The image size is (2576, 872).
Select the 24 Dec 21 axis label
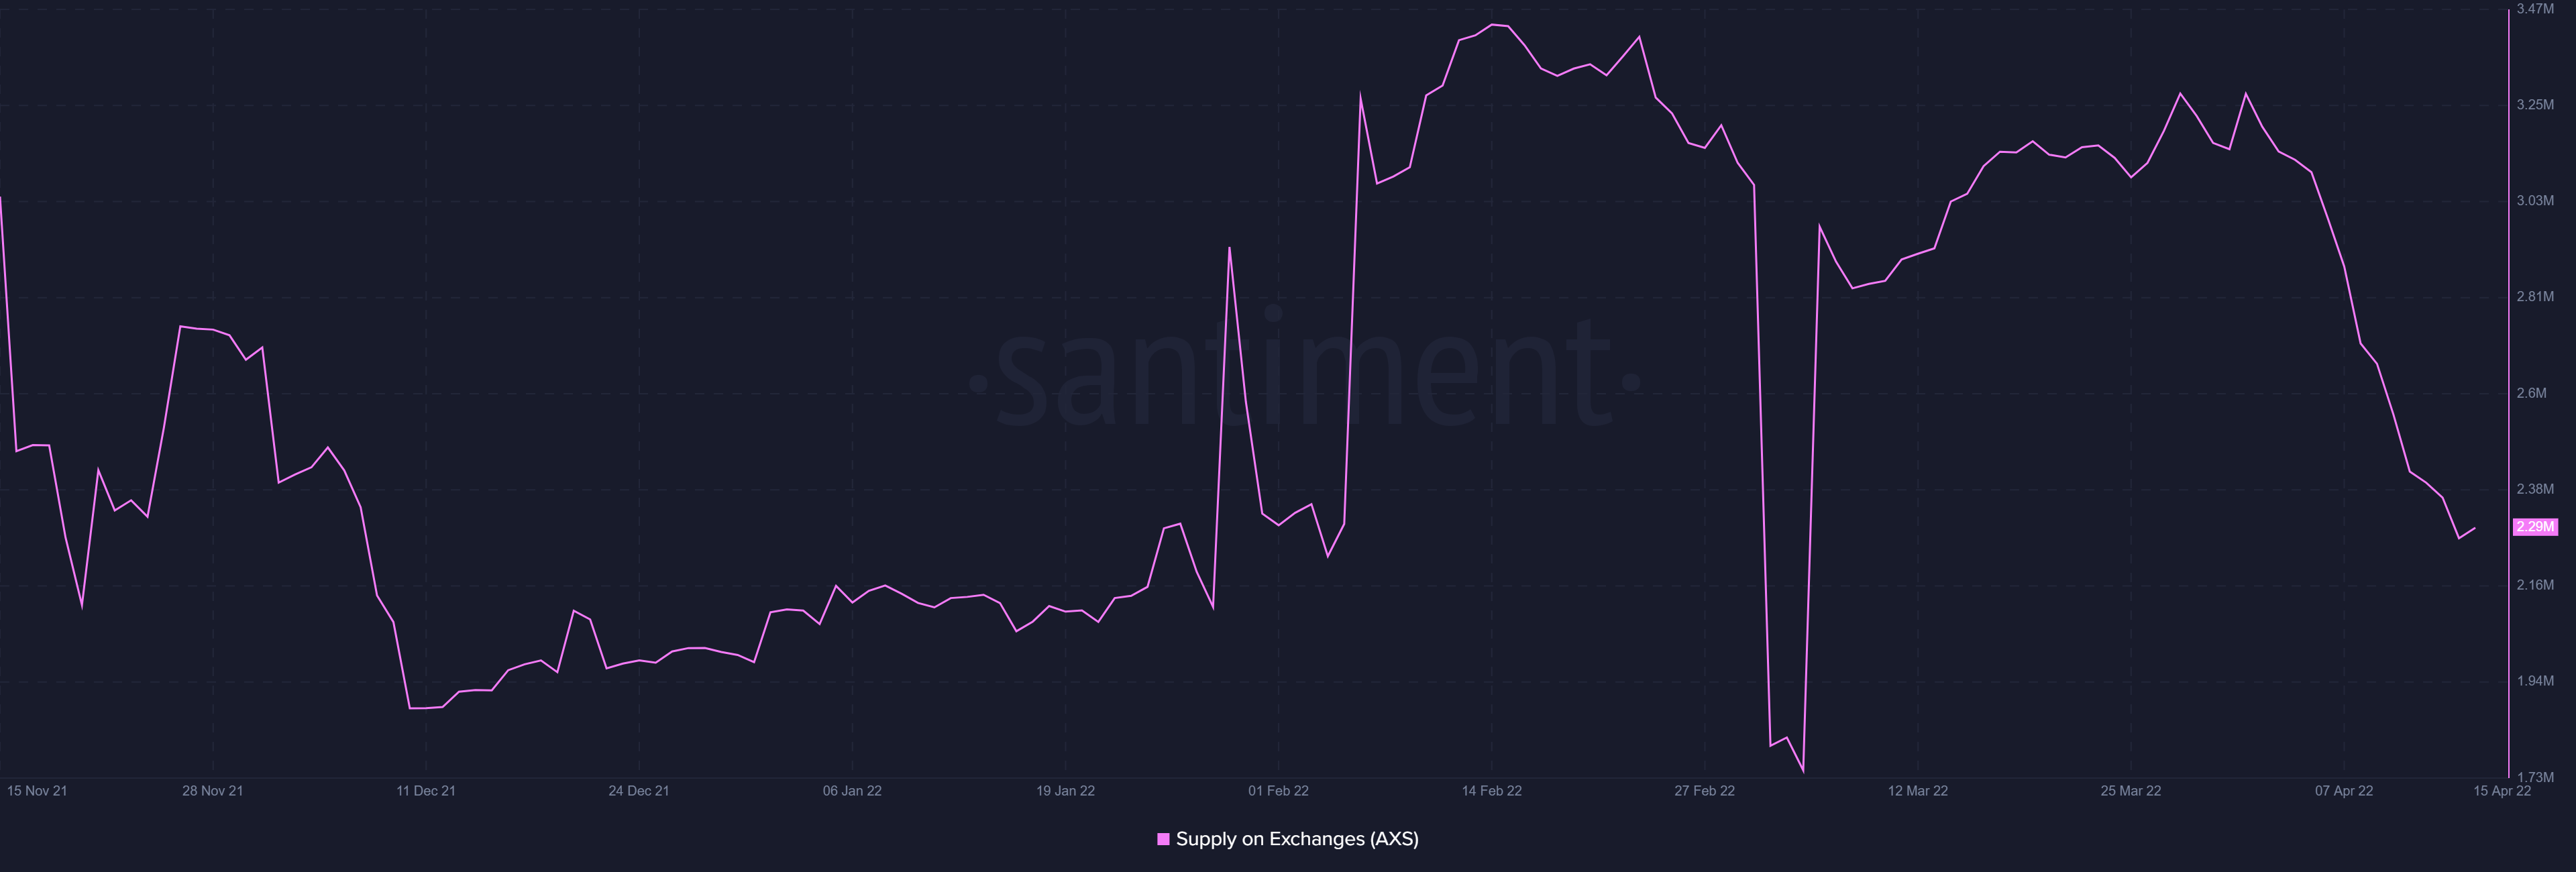639,791
